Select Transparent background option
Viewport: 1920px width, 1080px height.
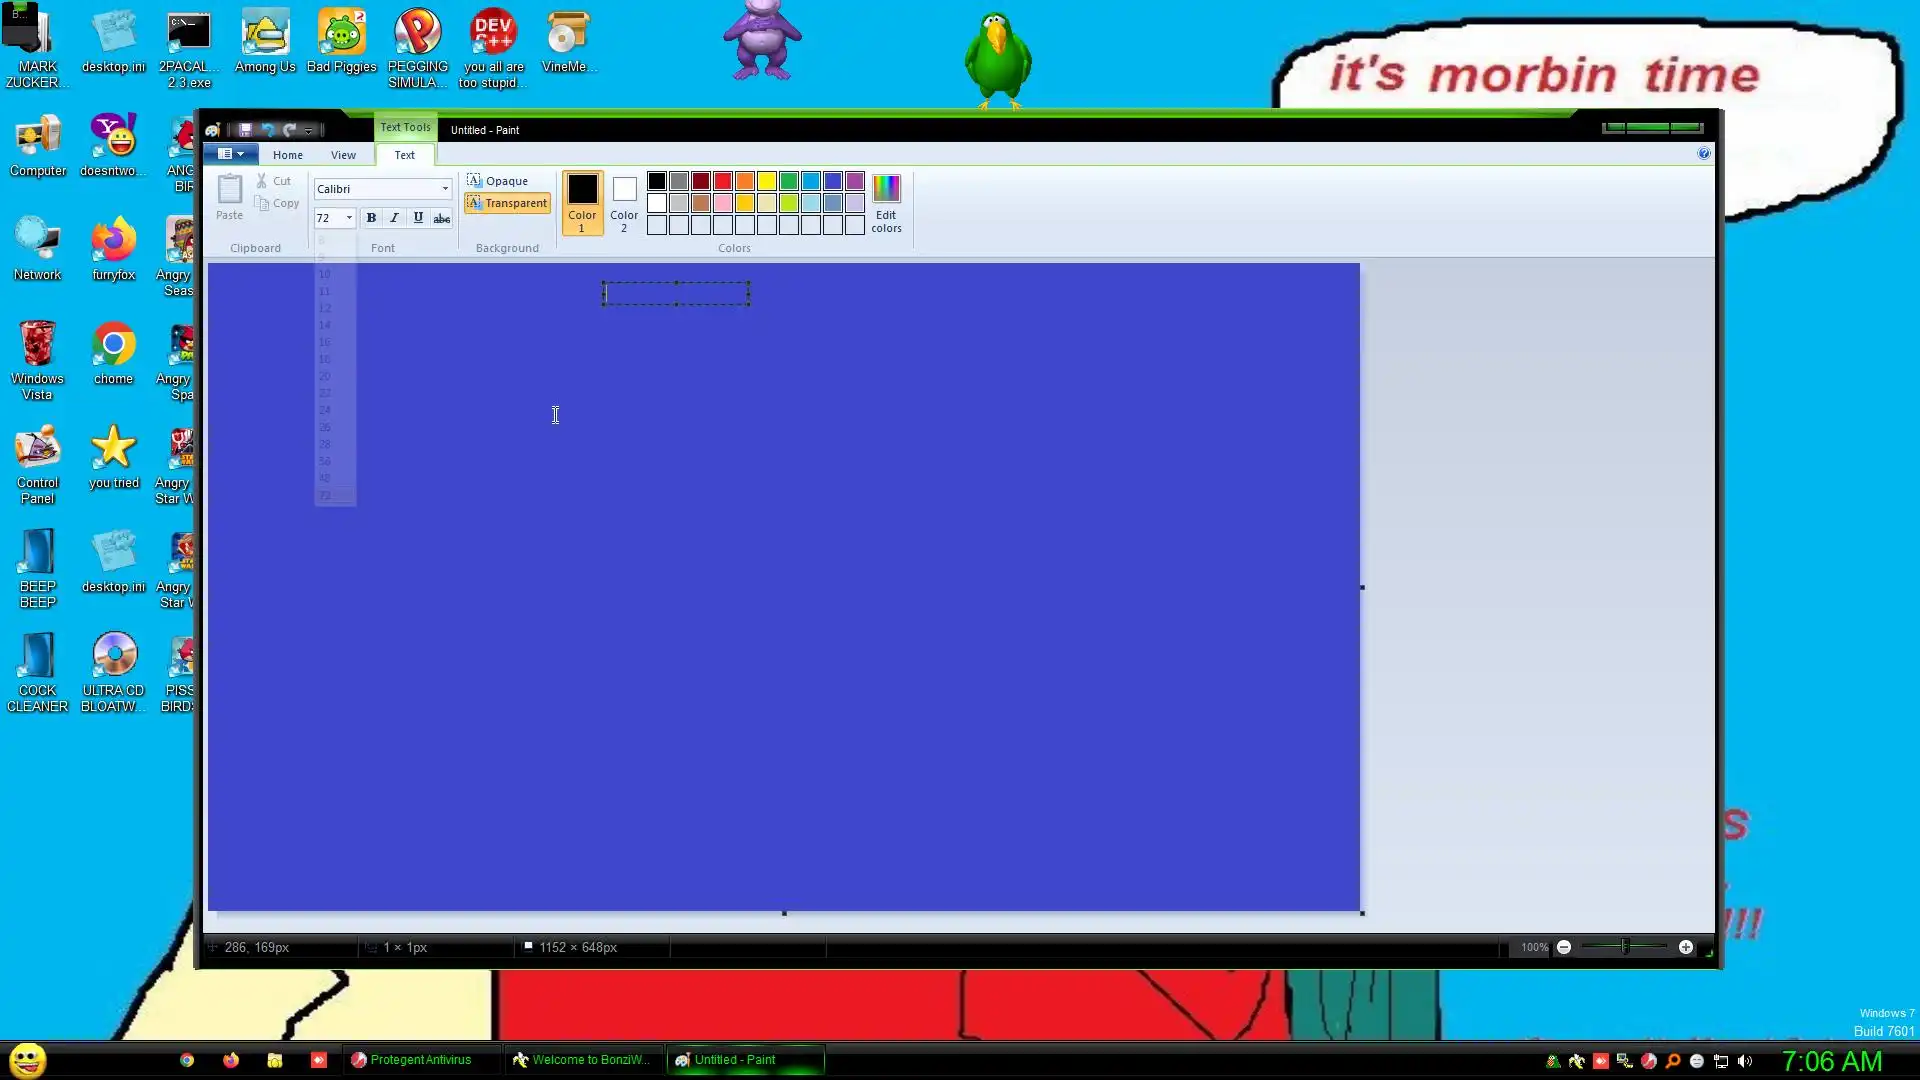pyautogui.click(x=508, y=203)
